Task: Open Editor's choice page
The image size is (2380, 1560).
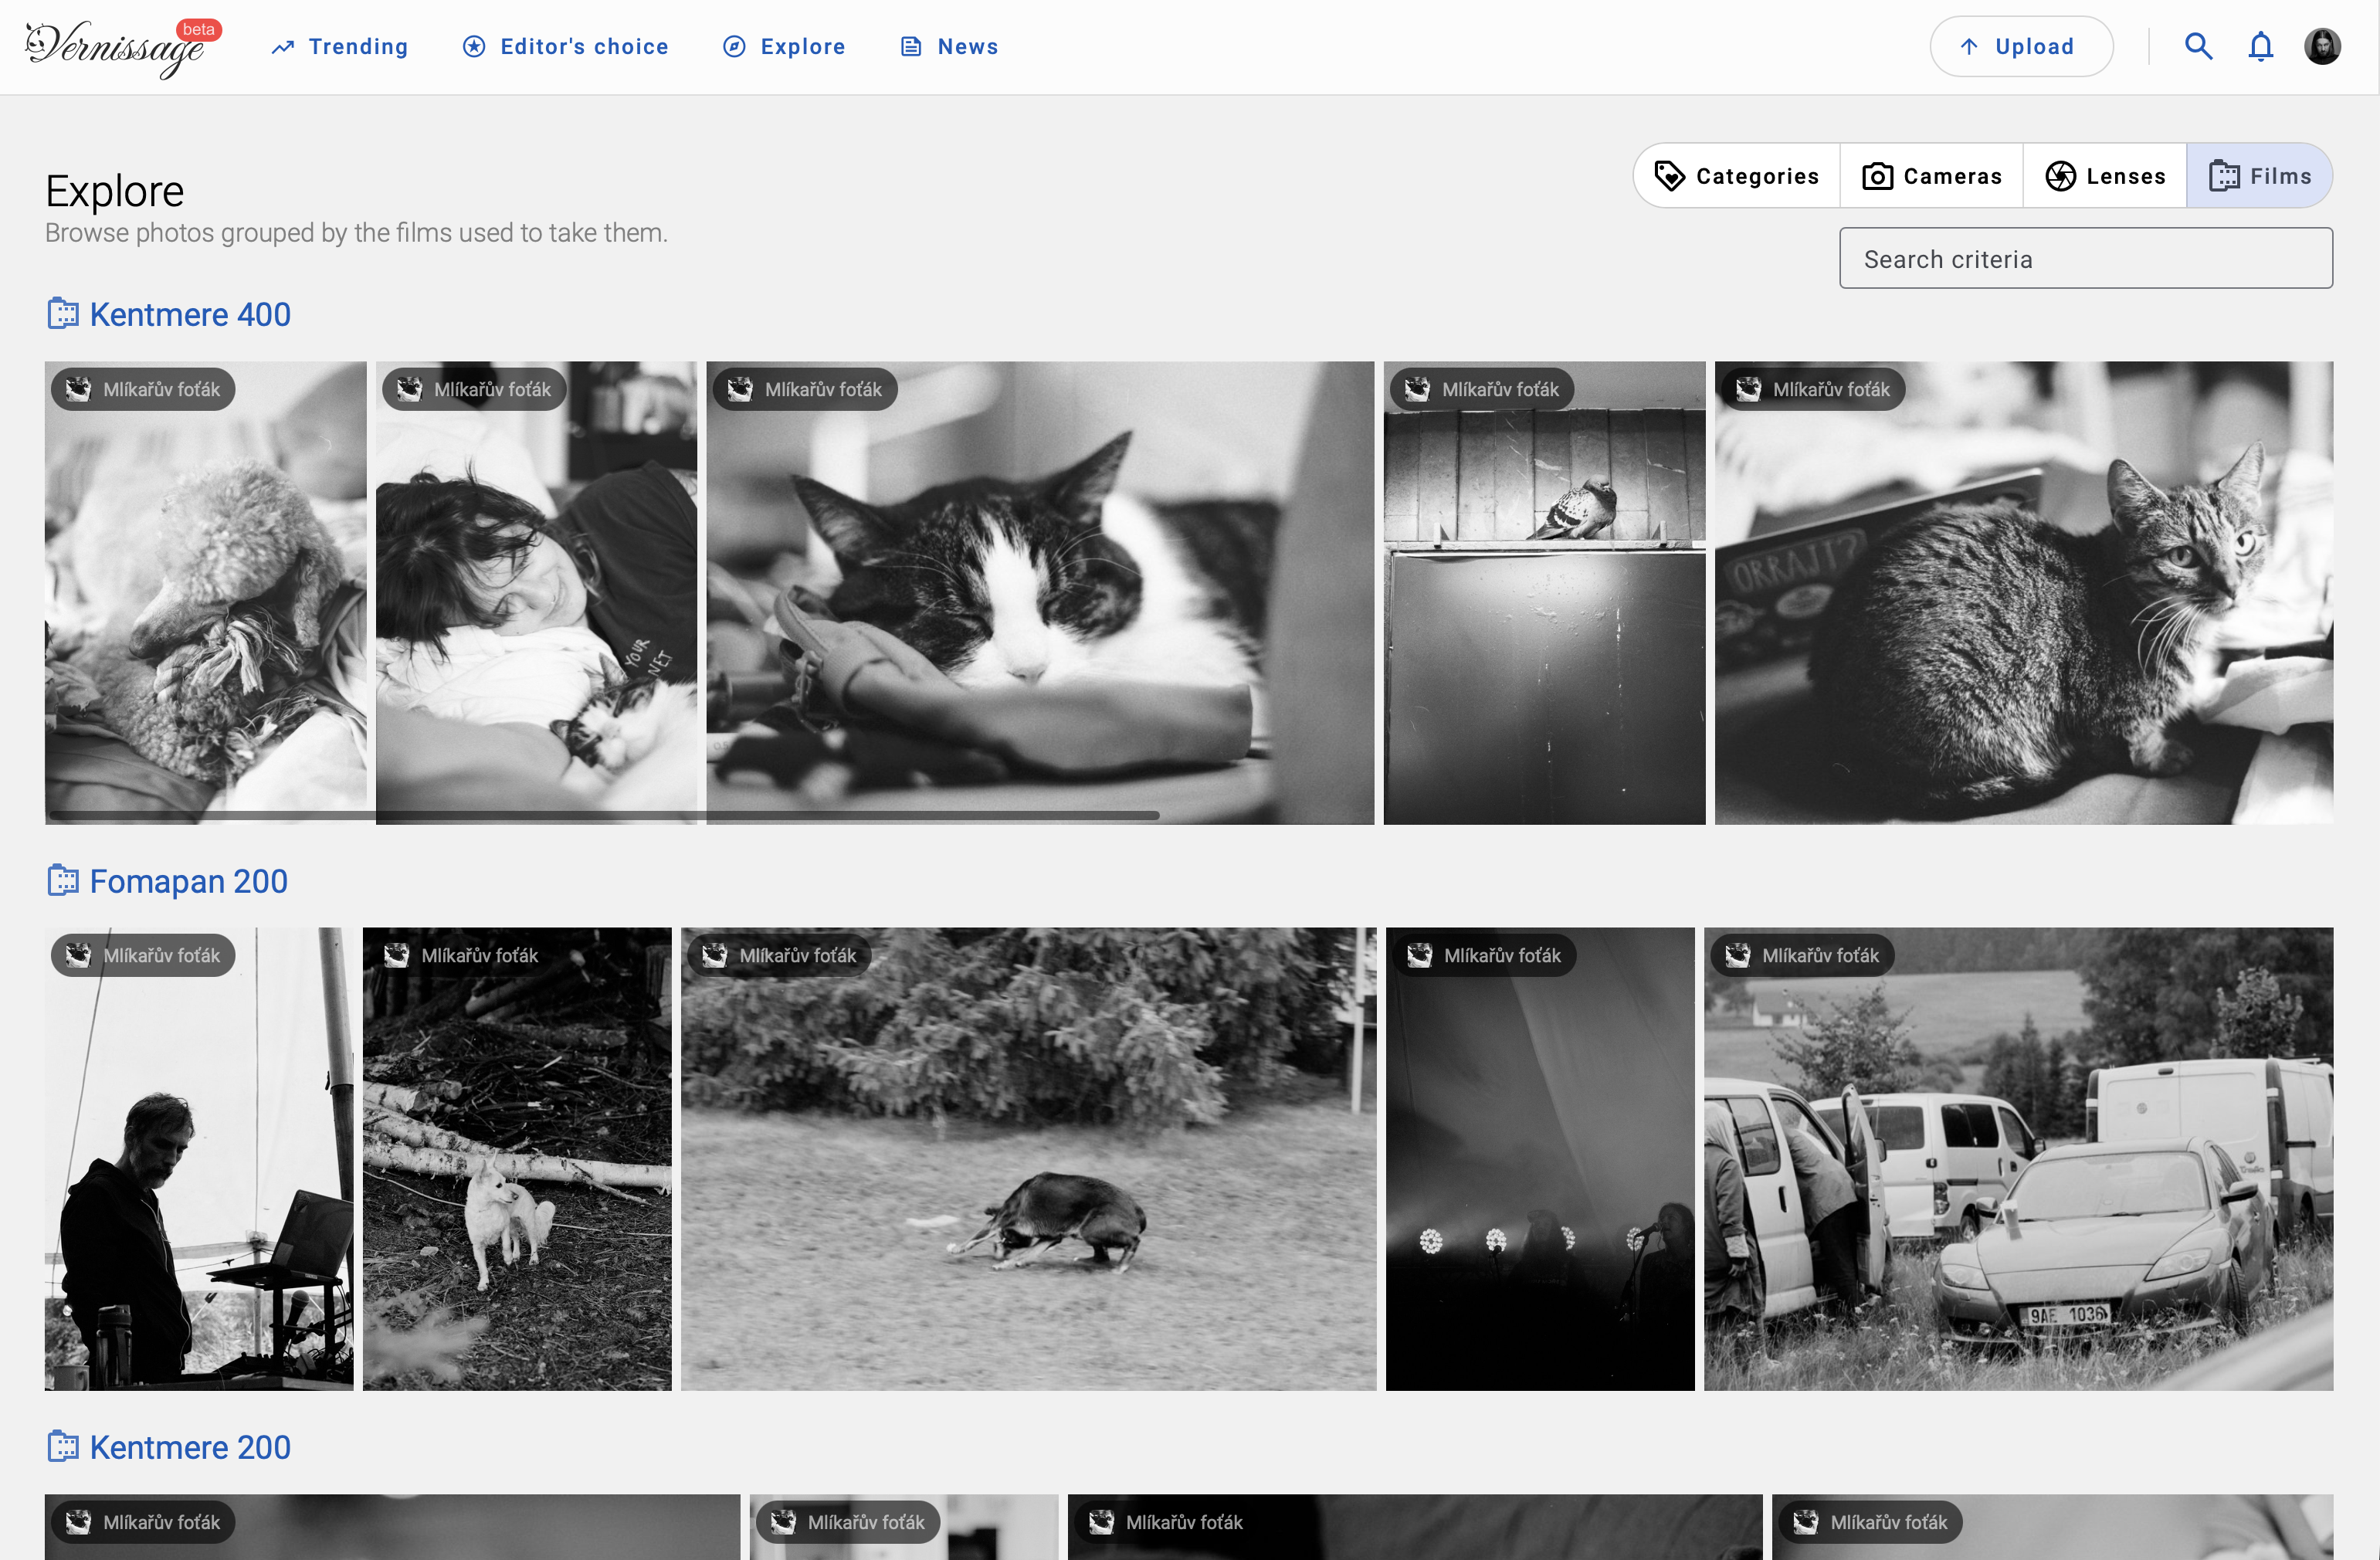Action: [565, 47]
